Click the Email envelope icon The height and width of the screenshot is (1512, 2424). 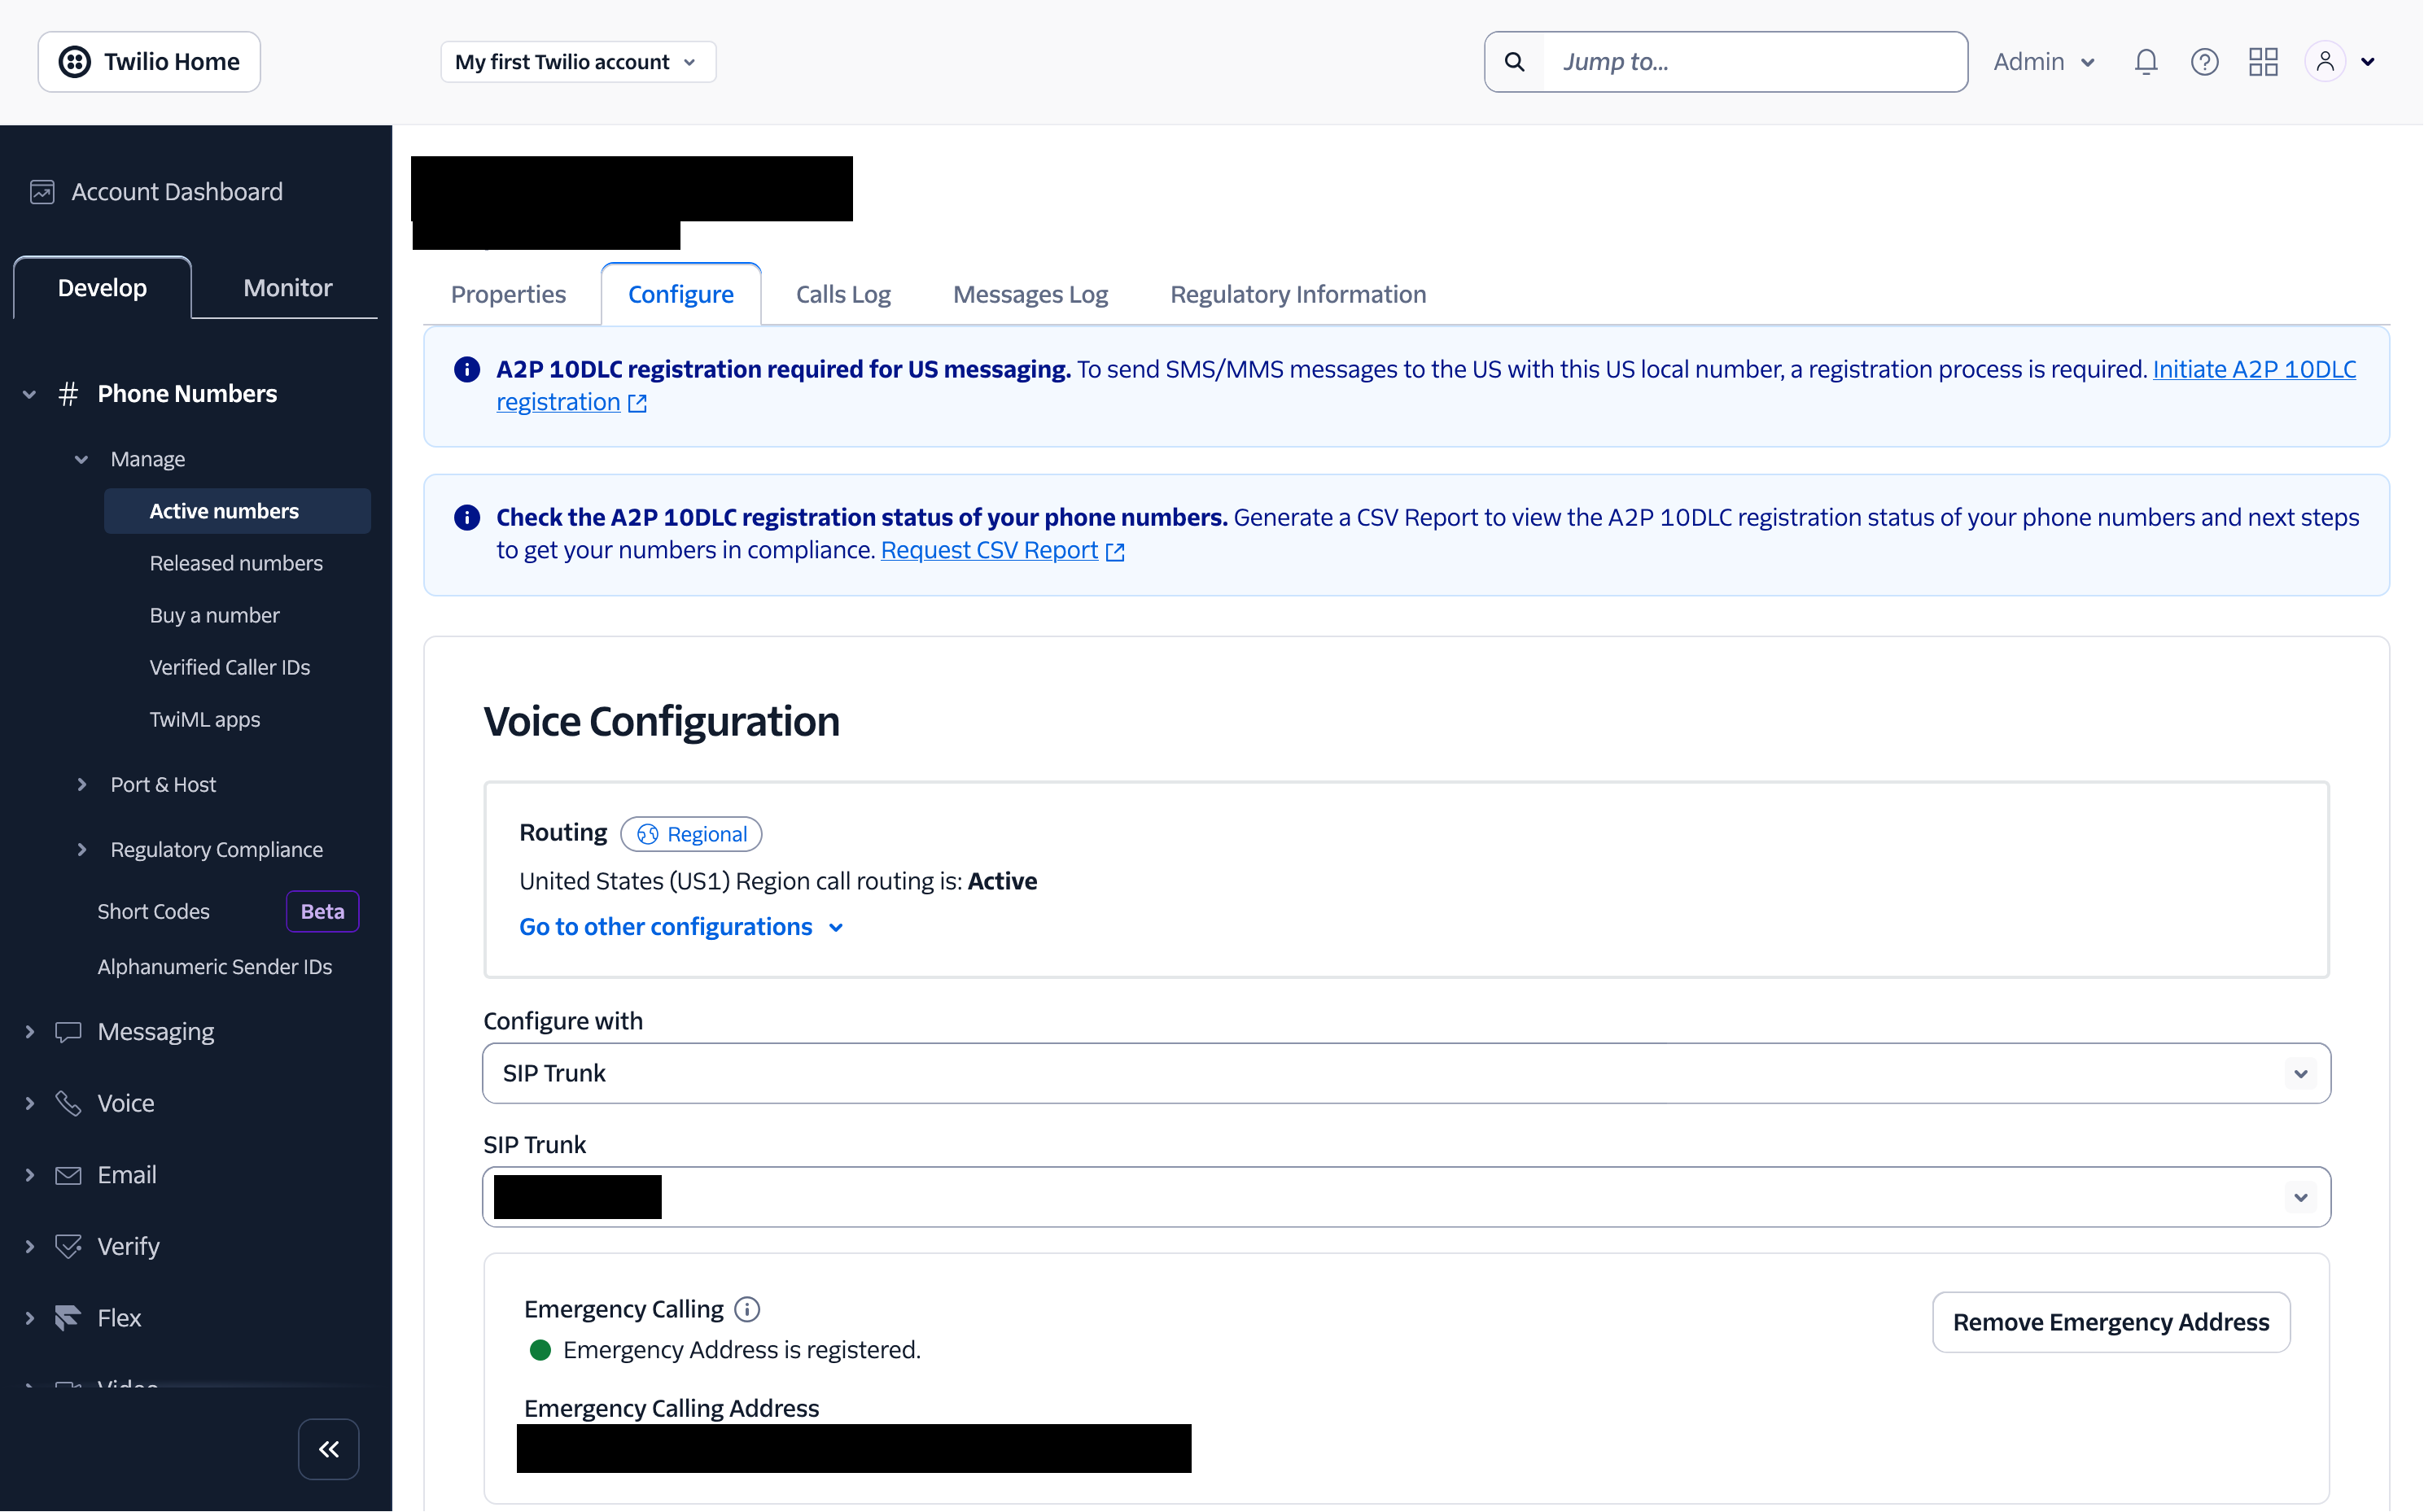tap(68, 1175)
